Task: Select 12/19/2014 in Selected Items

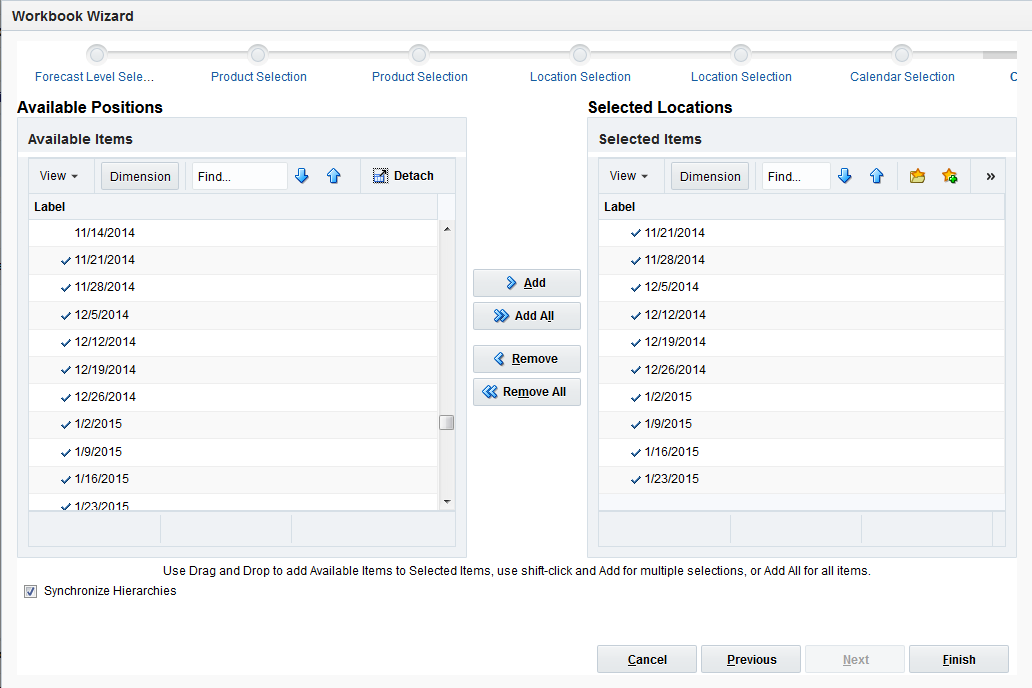Action: tap(802, 342)
